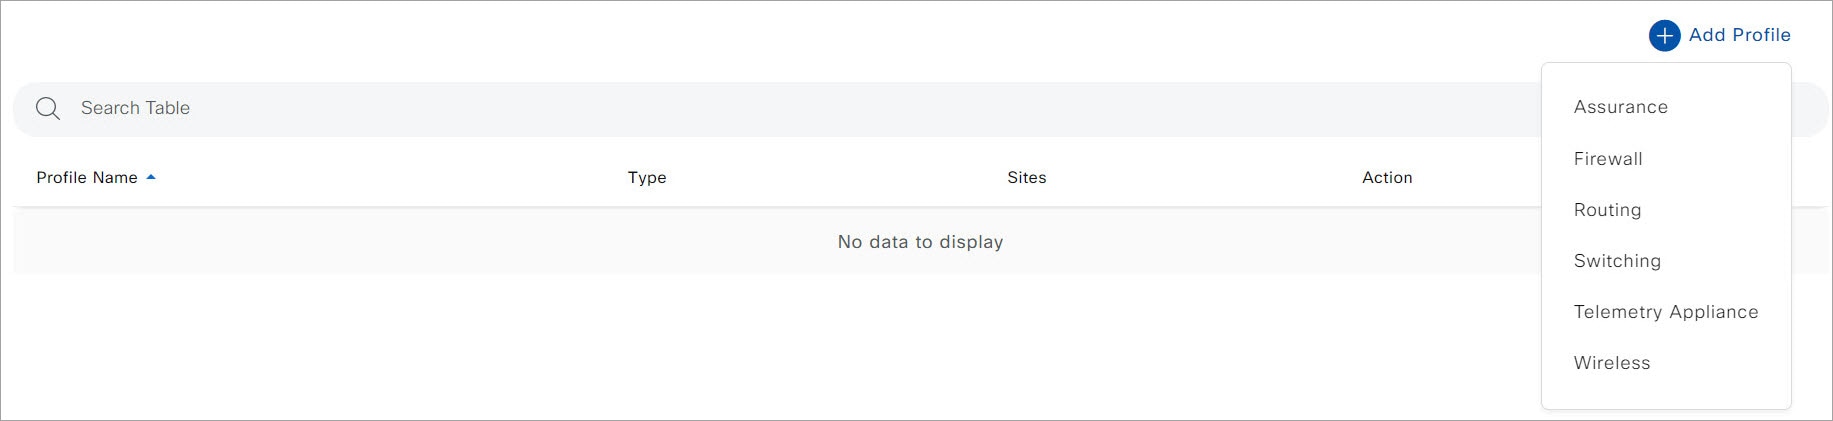Choose Wireless from the profile types
The image size is (1833, 421).
click(x=1611, y=363)
